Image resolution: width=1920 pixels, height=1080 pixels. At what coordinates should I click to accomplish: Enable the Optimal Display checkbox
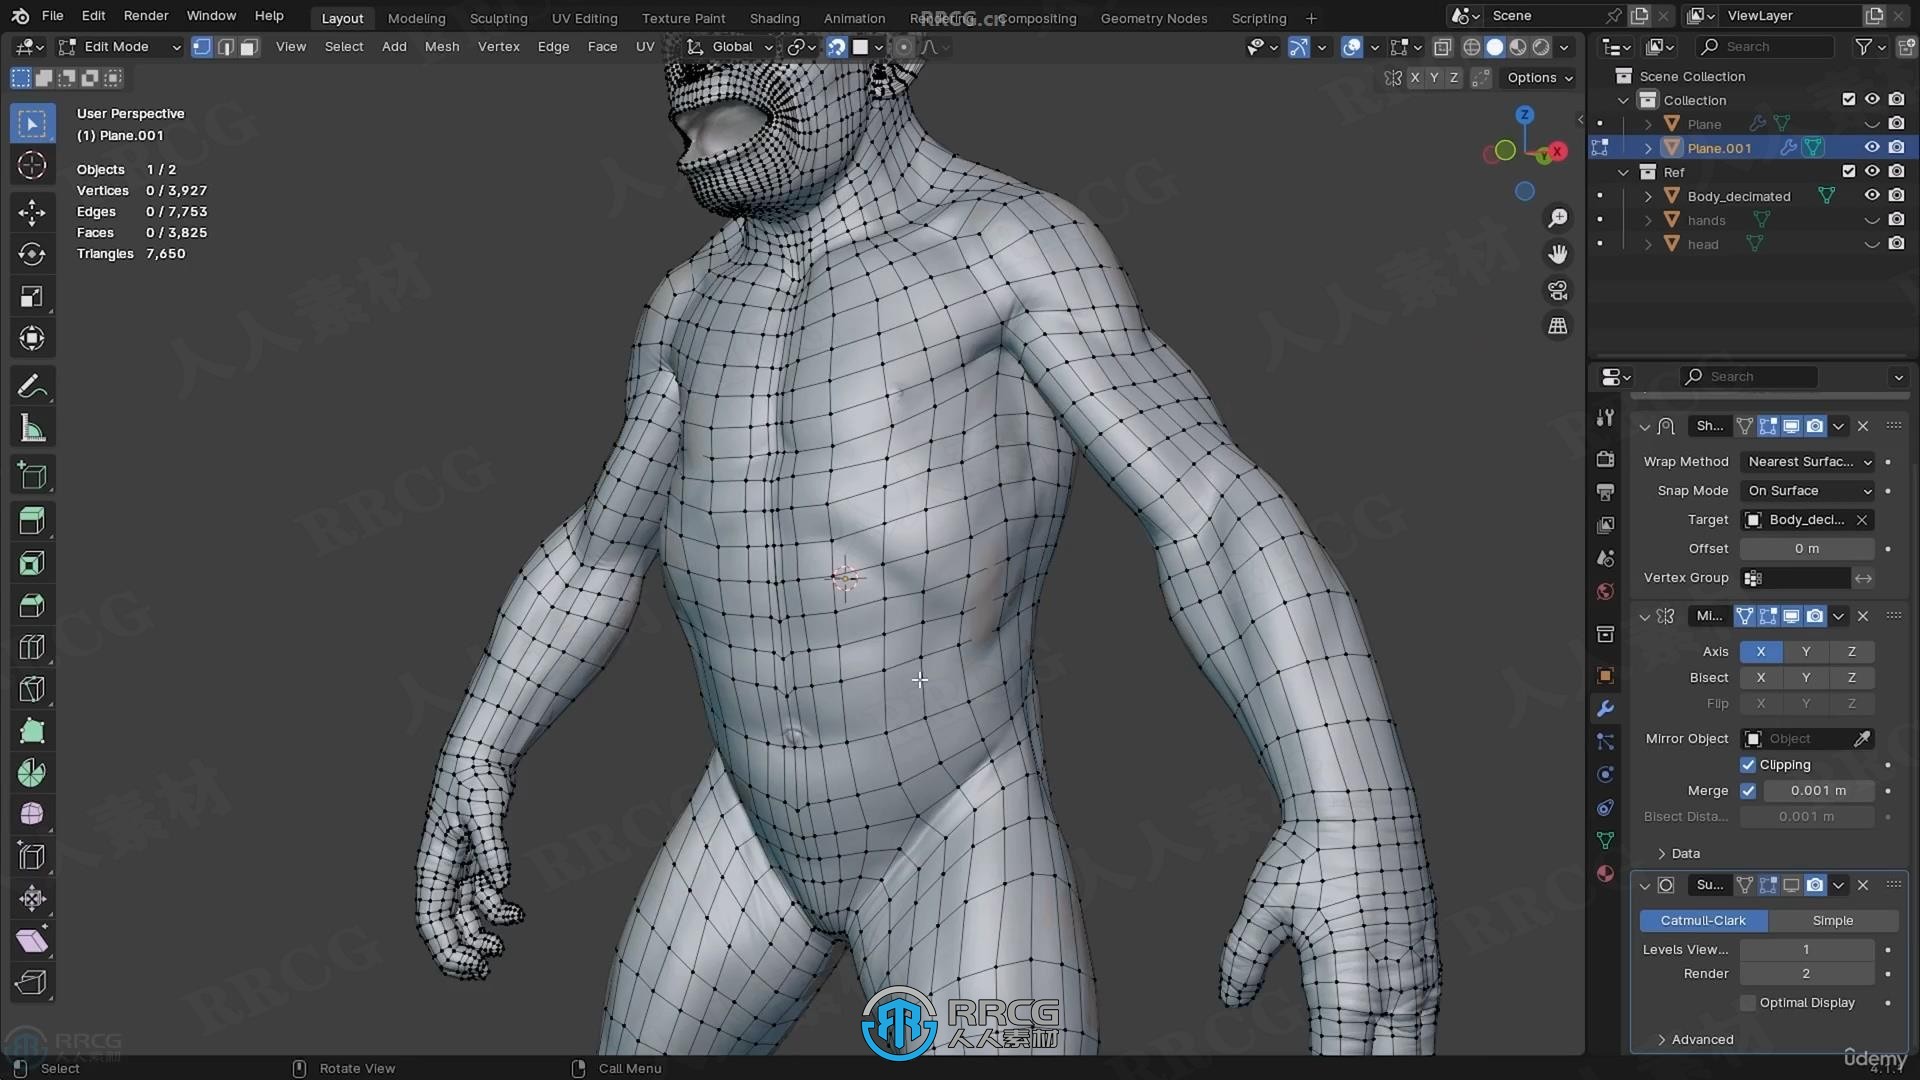tap(1748, 1003)
